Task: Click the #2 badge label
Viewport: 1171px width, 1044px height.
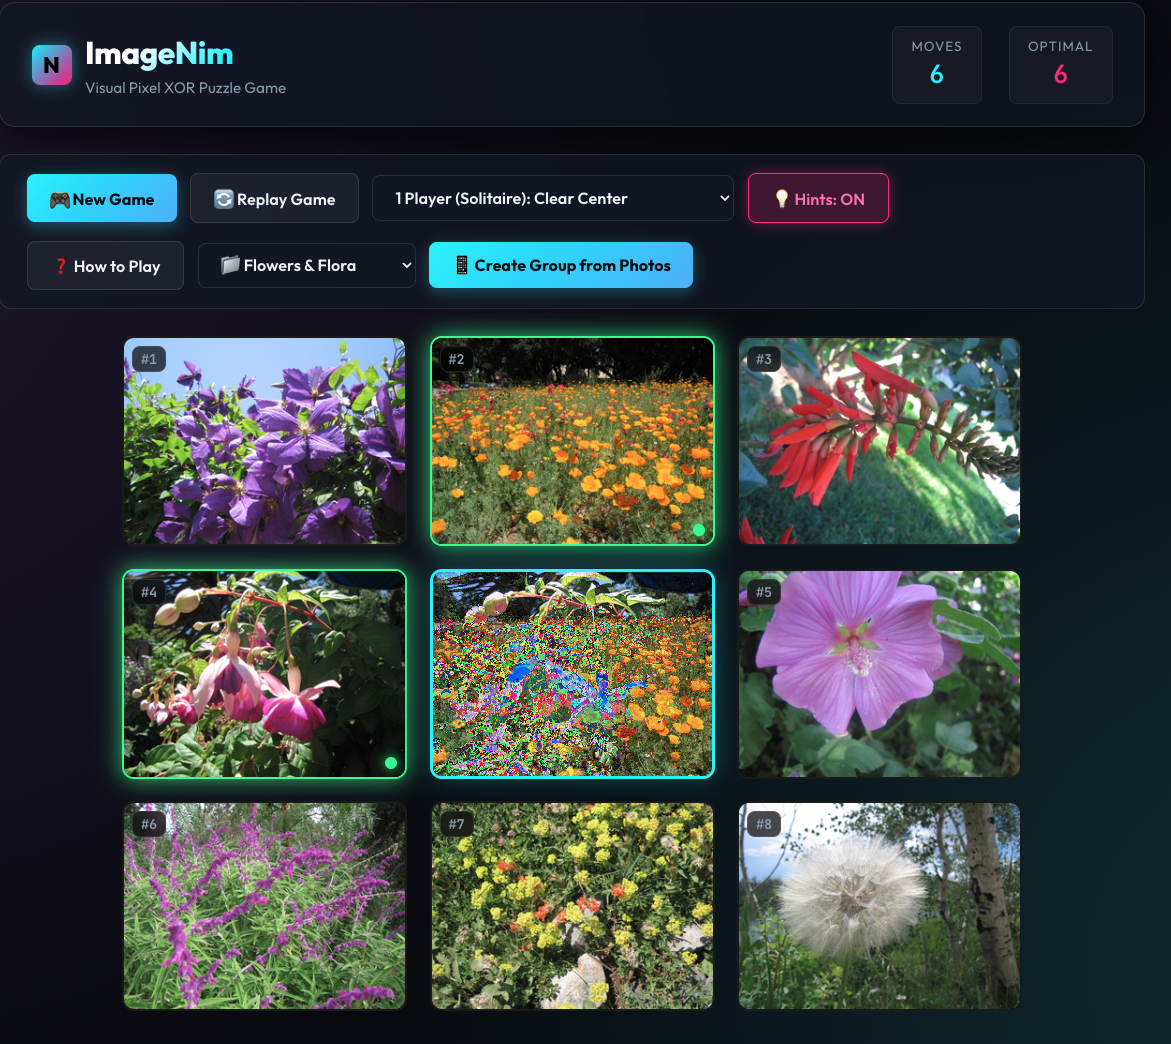Action: 456,359
